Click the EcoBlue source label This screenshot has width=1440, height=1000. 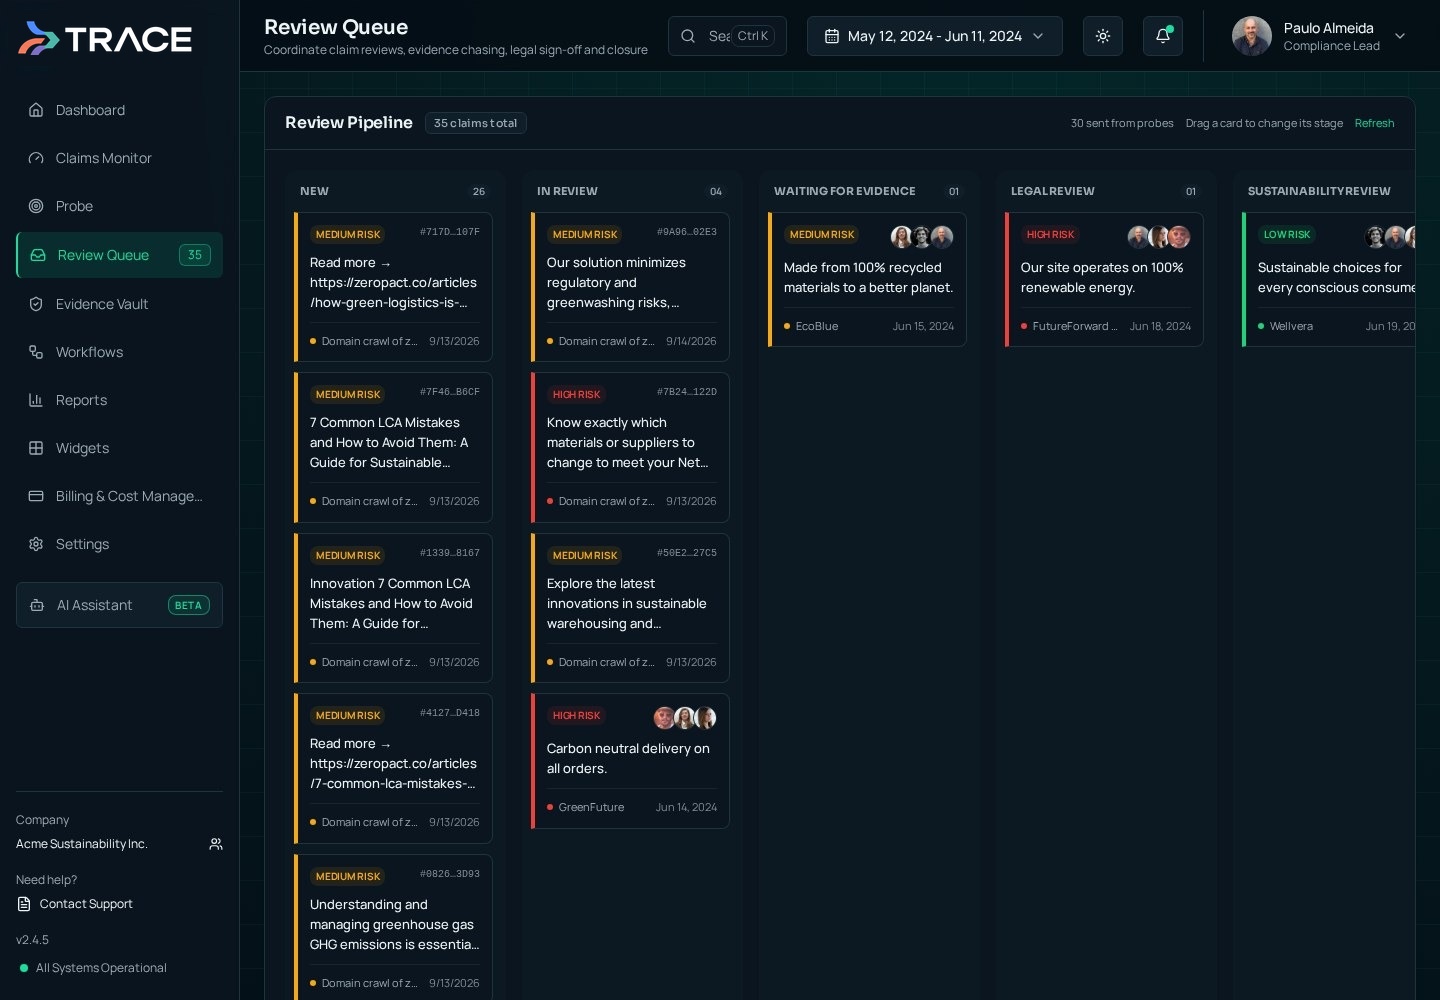coord(817,326)
